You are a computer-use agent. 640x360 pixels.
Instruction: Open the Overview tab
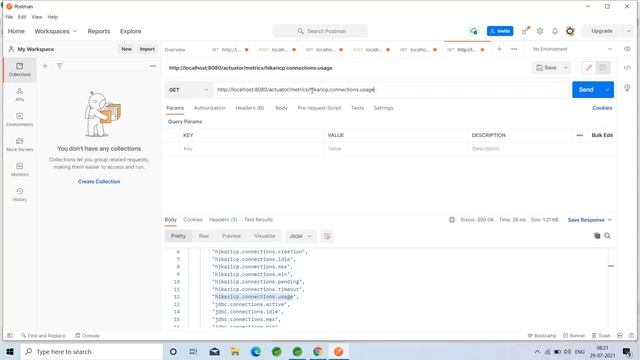(x=175, y=50)
